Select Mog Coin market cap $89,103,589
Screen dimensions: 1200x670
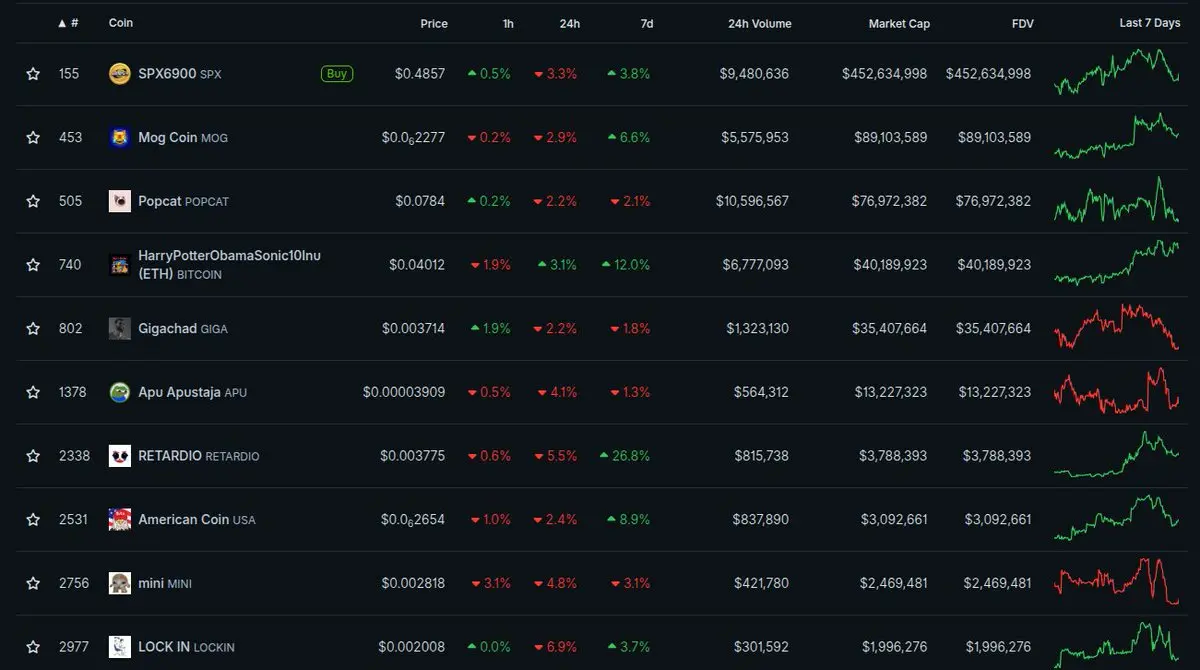890,138
